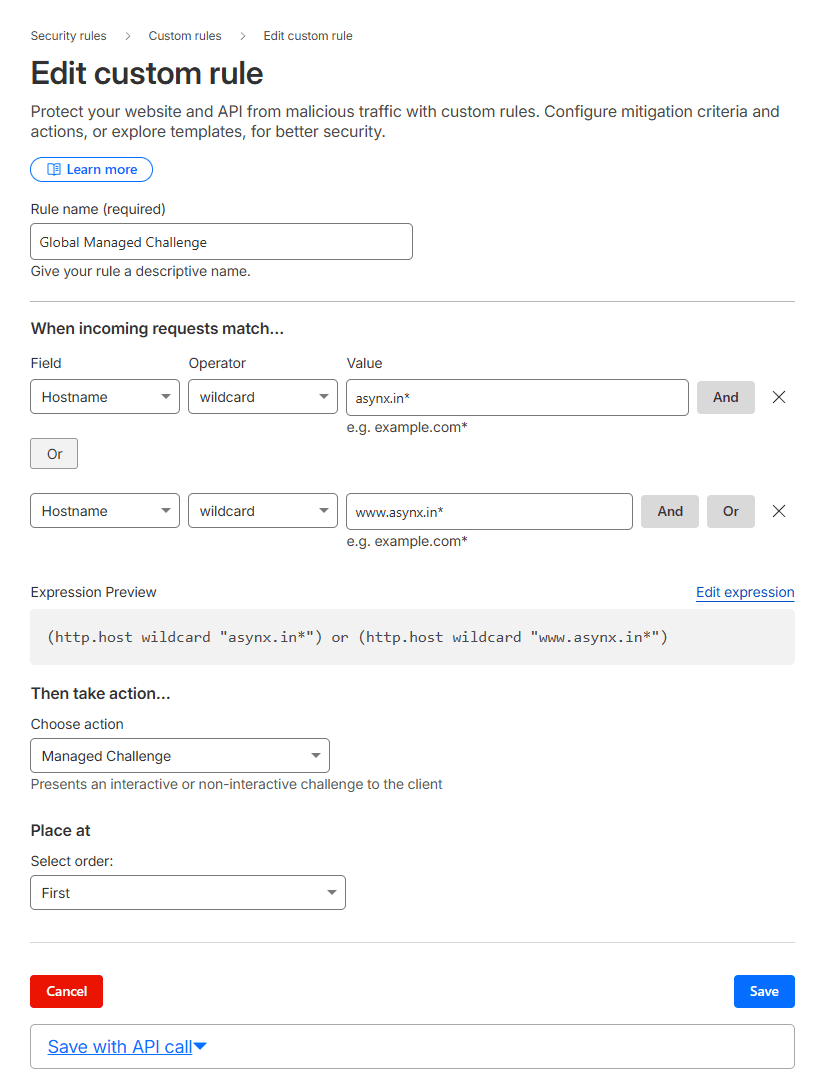Open the wildcard Operator dropdown
The width and height of the screenshot is (823, 1092).
point(262,397)
